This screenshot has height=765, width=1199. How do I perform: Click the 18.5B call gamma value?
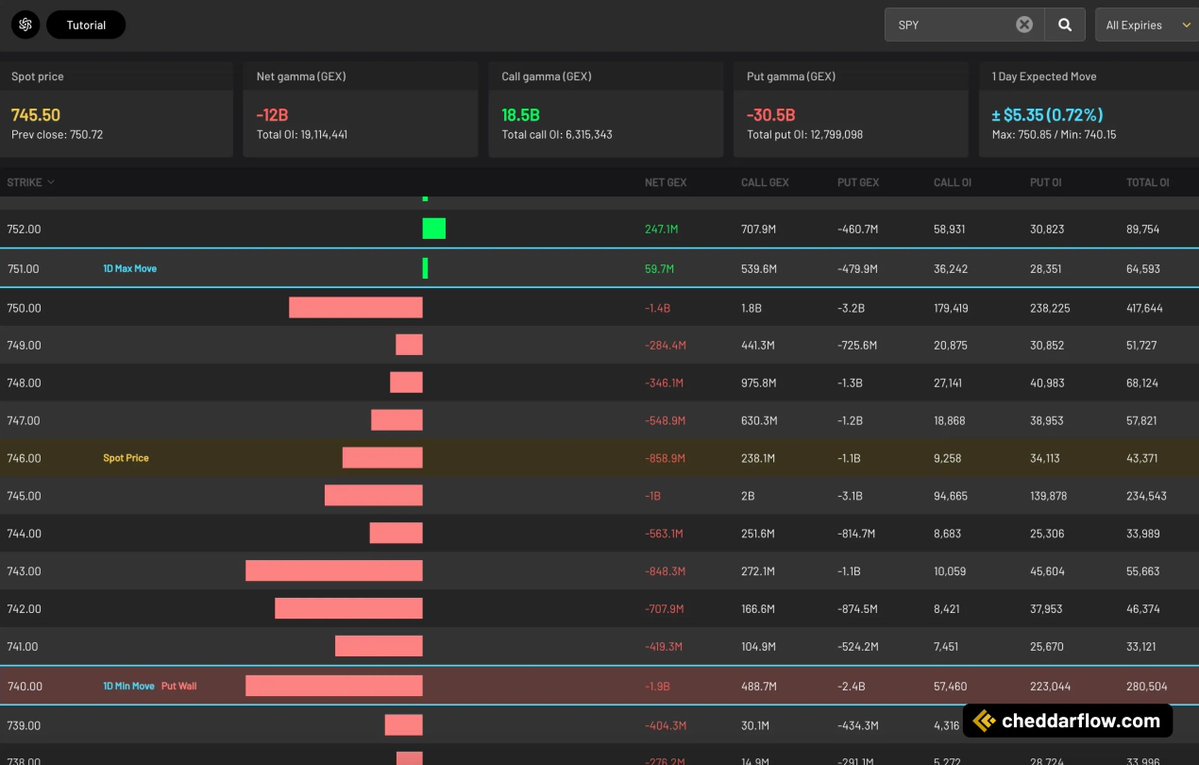[x=521, y=115]
